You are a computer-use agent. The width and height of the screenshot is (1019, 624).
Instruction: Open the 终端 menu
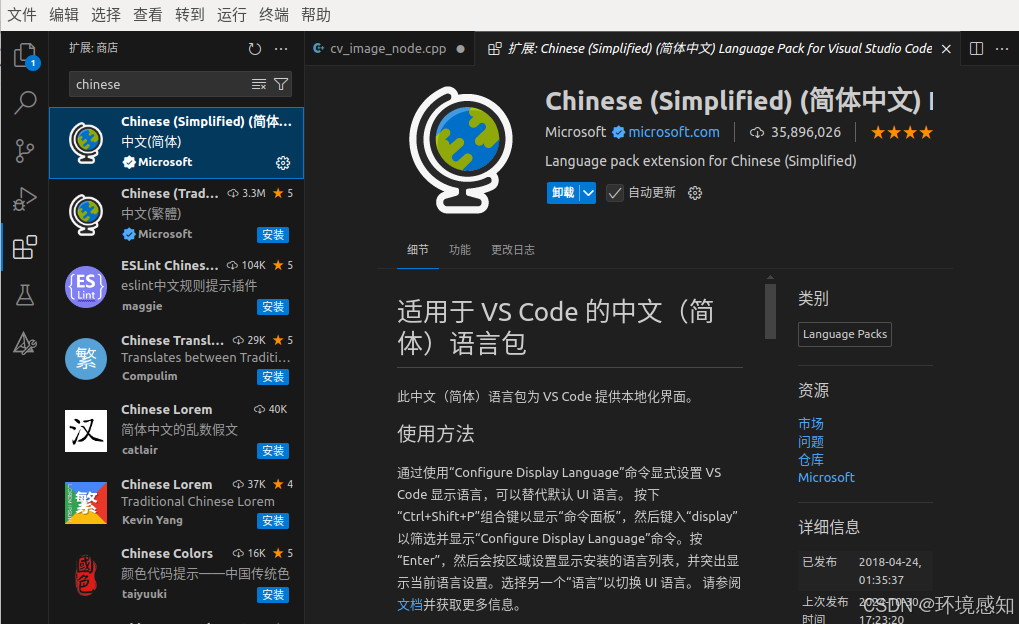click(x=274, y=15)
